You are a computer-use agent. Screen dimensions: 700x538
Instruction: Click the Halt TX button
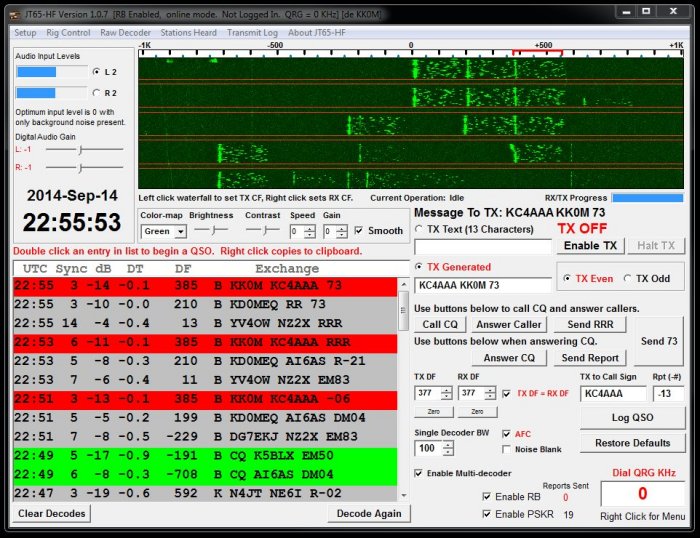pos(656,246)
